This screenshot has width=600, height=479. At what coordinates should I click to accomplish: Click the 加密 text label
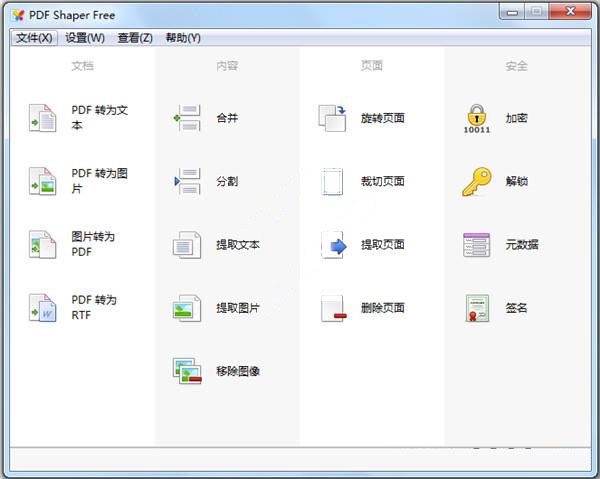tap(517, 118)
